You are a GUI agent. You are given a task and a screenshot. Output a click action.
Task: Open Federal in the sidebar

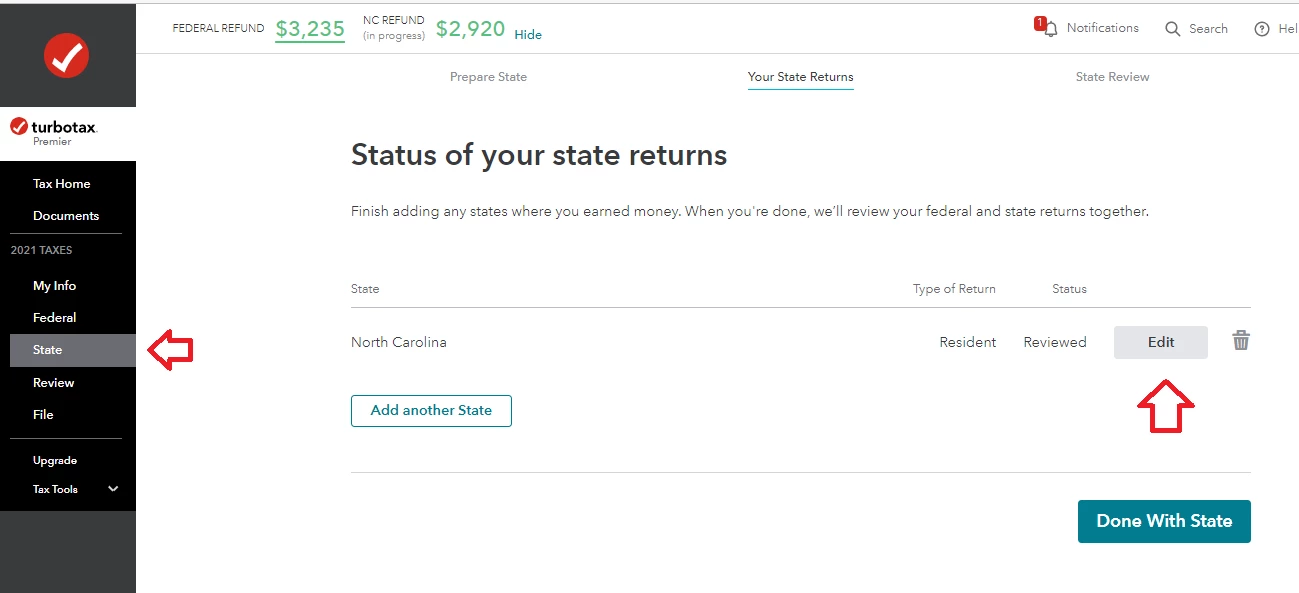coord(55,318)
